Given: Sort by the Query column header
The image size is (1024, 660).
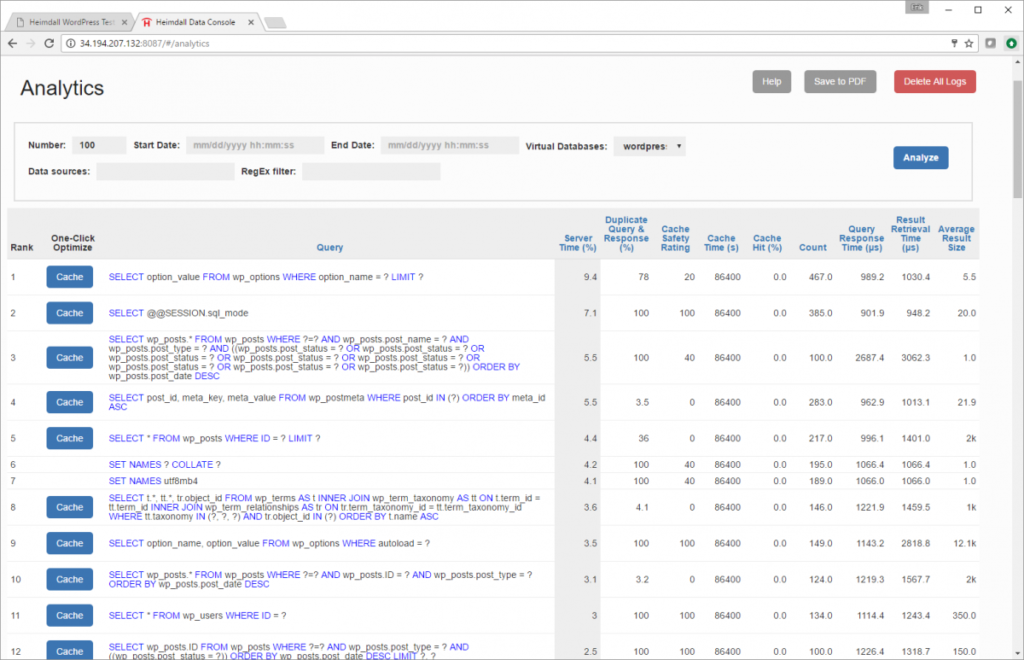Looking at the screenshot, I should coord(330,247).
